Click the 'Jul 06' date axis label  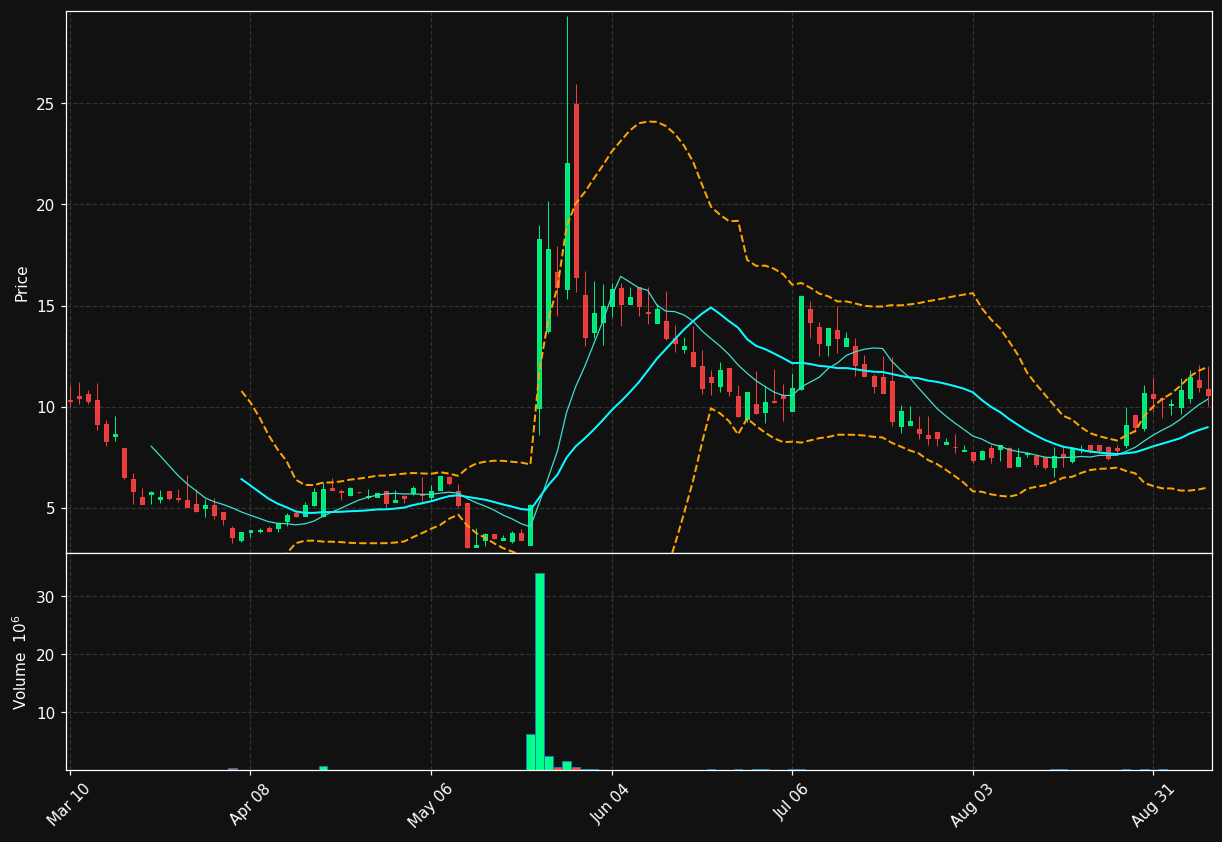coord(792,805)
